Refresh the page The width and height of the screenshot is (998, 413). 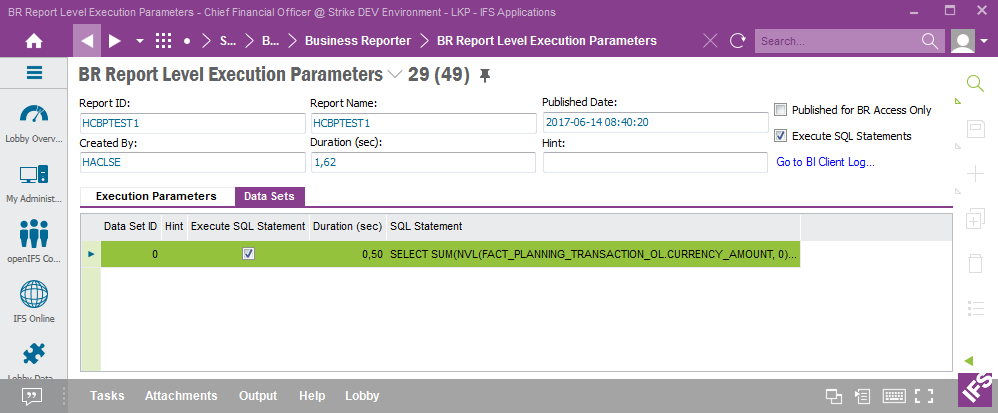738,41
